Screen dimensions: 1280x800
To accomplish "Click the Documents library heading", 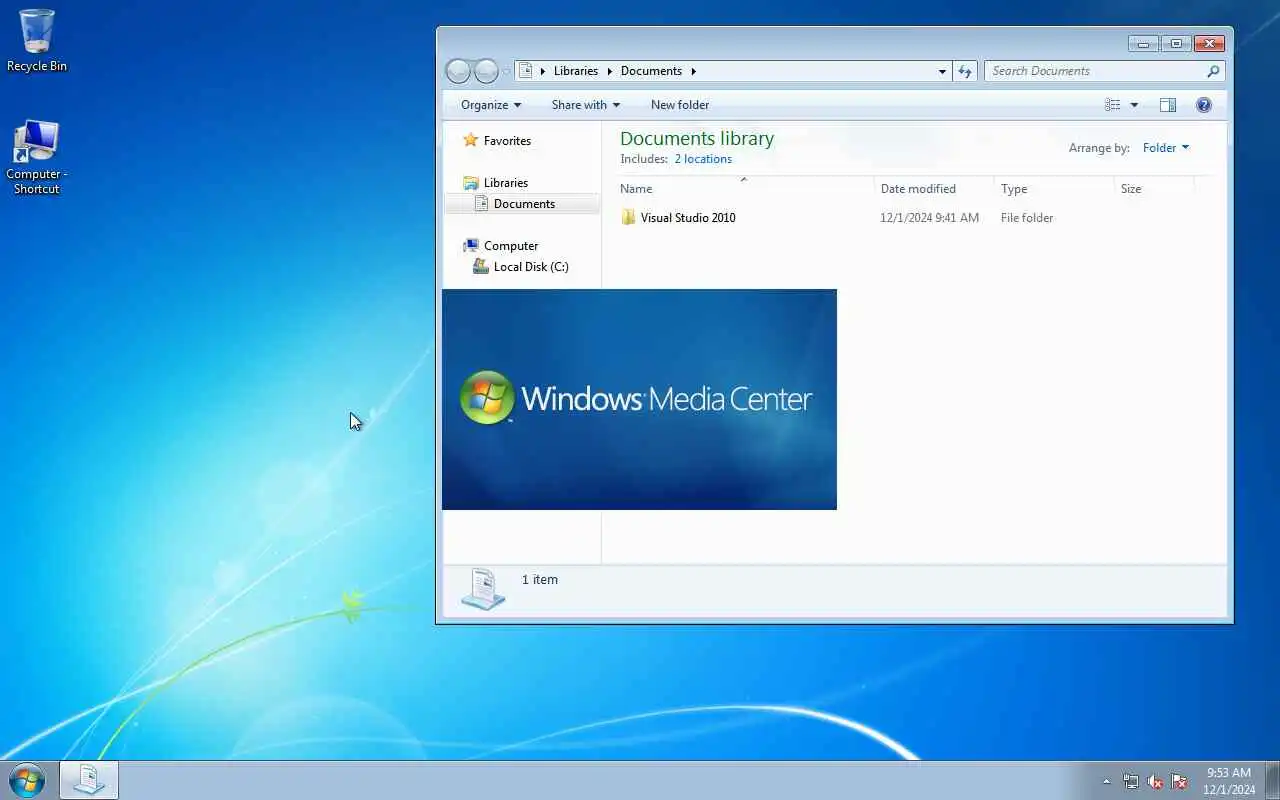I will pyautogui.click(x=697, y=139).
